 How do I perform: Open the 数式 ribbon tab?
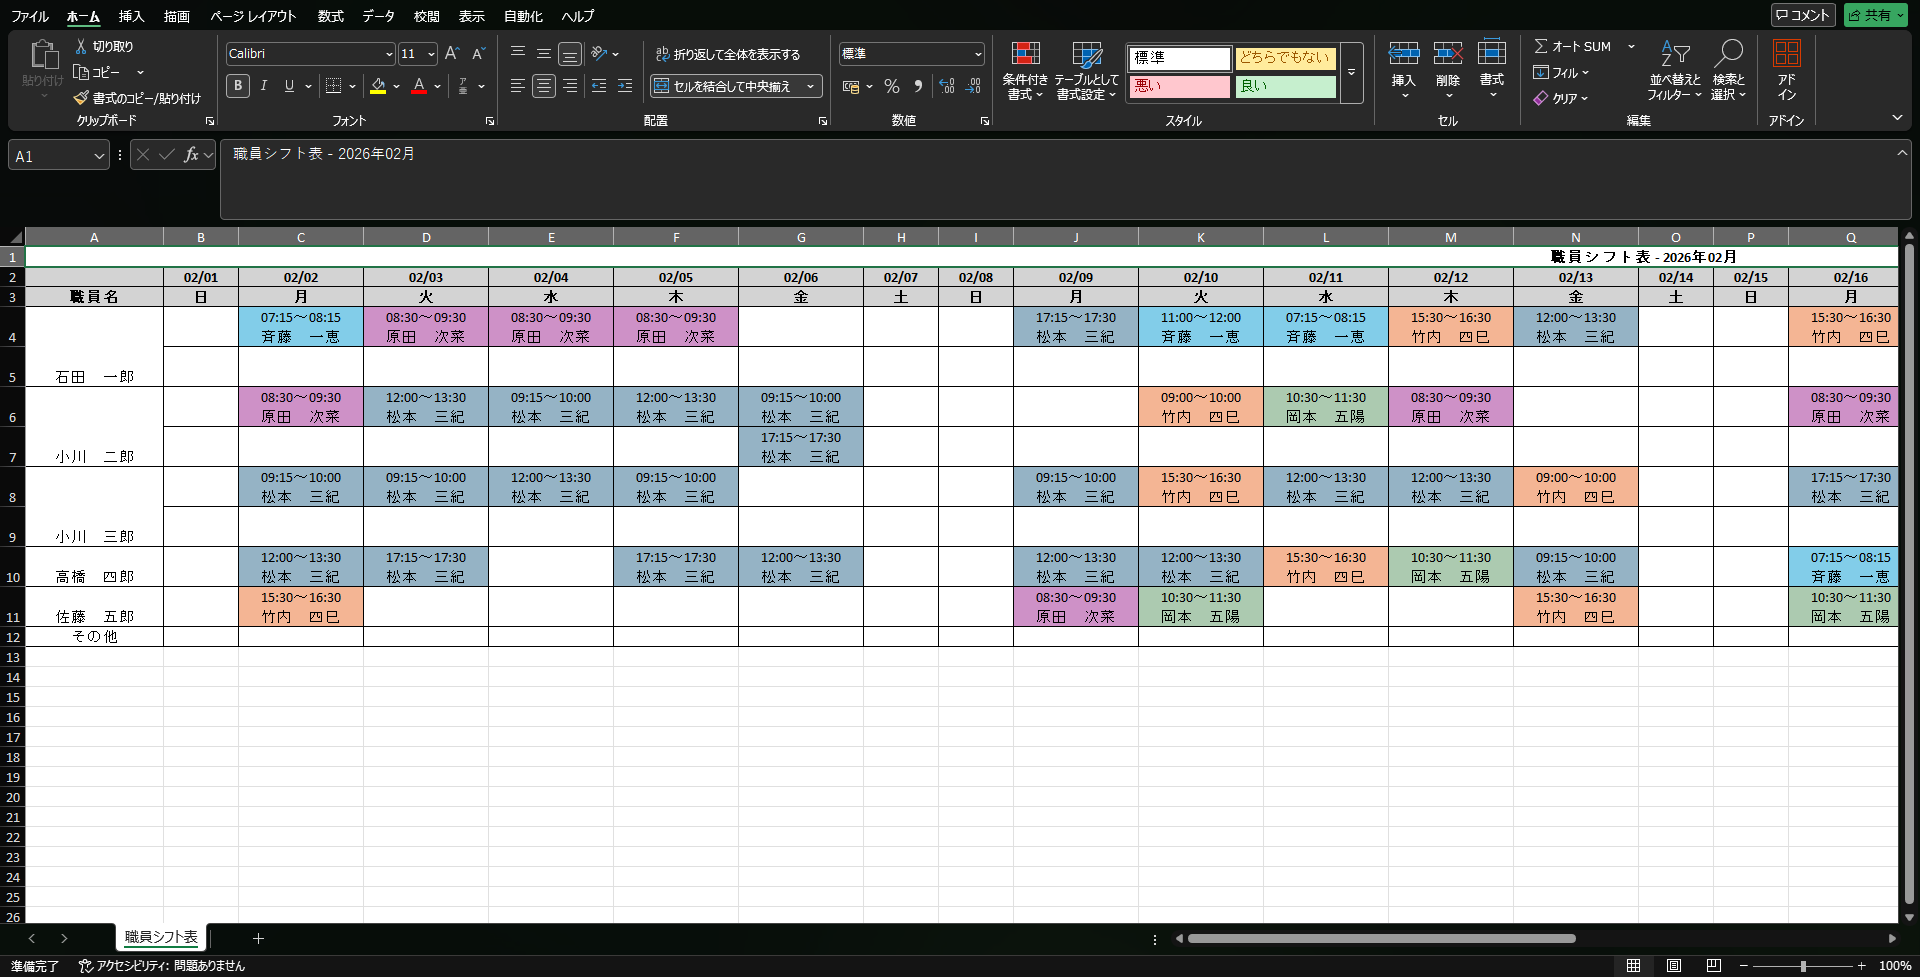[330, 16]
